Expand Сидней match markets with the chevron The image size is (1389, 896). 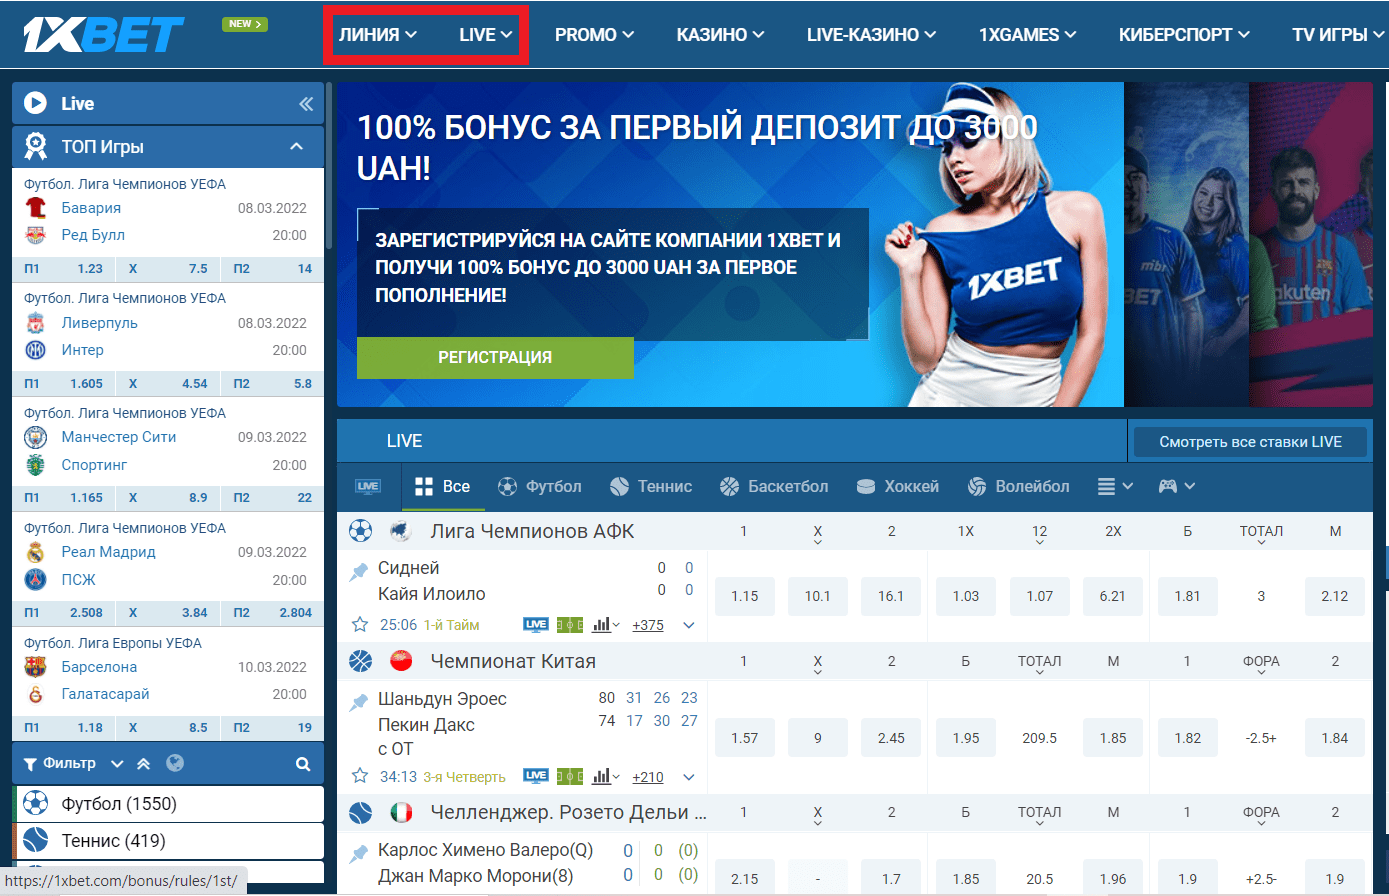(689, 625)
